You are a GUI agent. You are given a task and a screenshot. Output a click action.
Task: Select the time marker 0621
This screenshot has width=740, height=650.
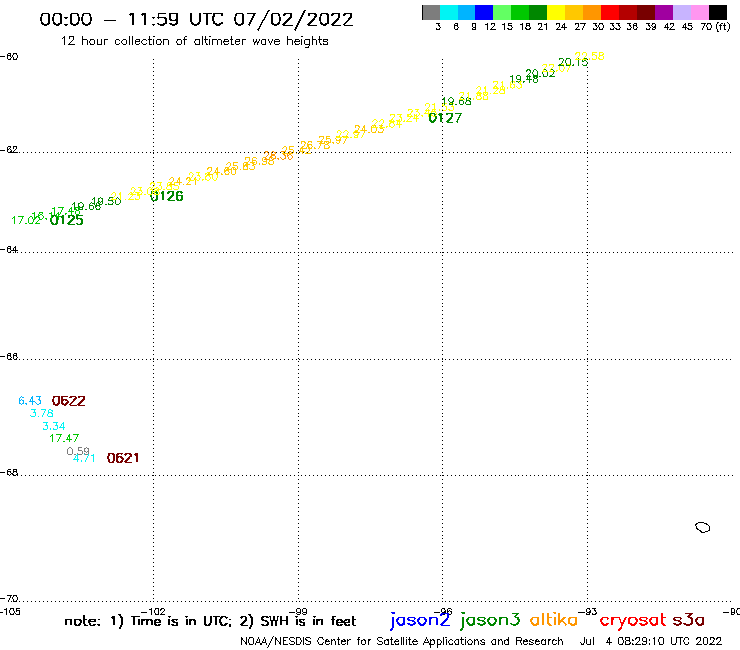123,458
